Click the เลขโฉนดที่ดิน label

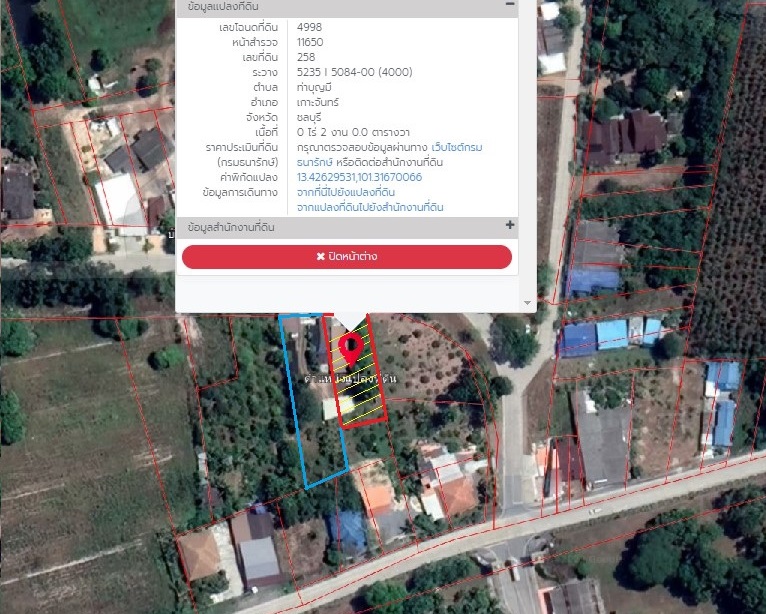tap(249, 27)
